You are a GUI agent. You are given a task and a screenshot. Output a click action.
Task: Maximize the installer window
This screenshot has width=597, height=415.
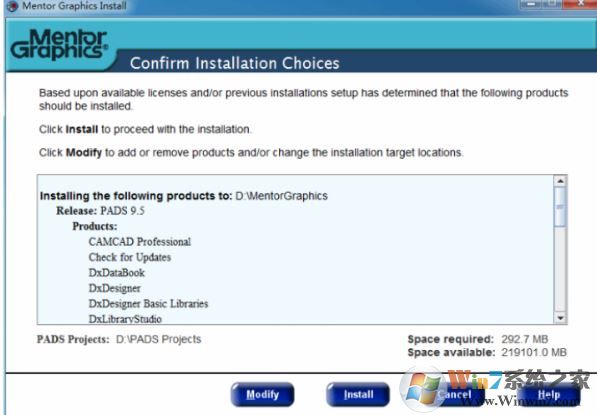(x=554, y=4)
